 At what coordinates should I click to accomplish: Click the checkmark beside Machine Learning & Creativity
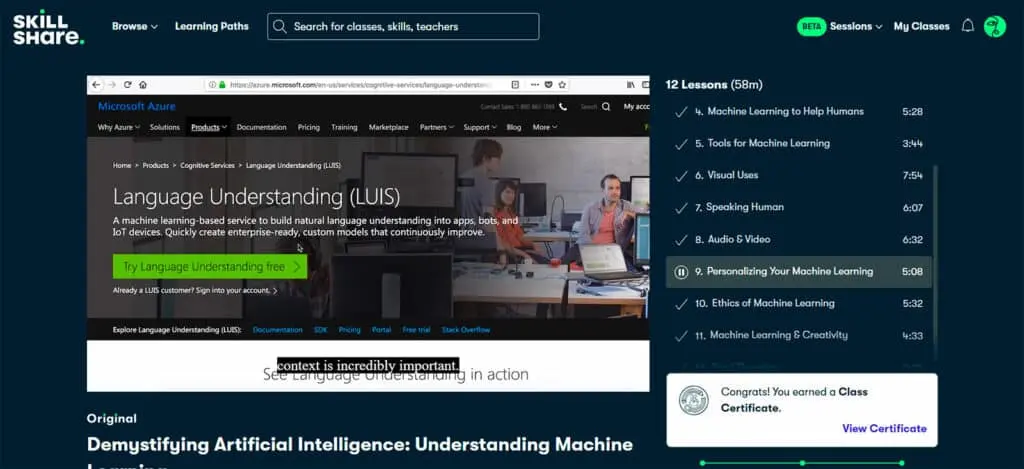point(681,336)
